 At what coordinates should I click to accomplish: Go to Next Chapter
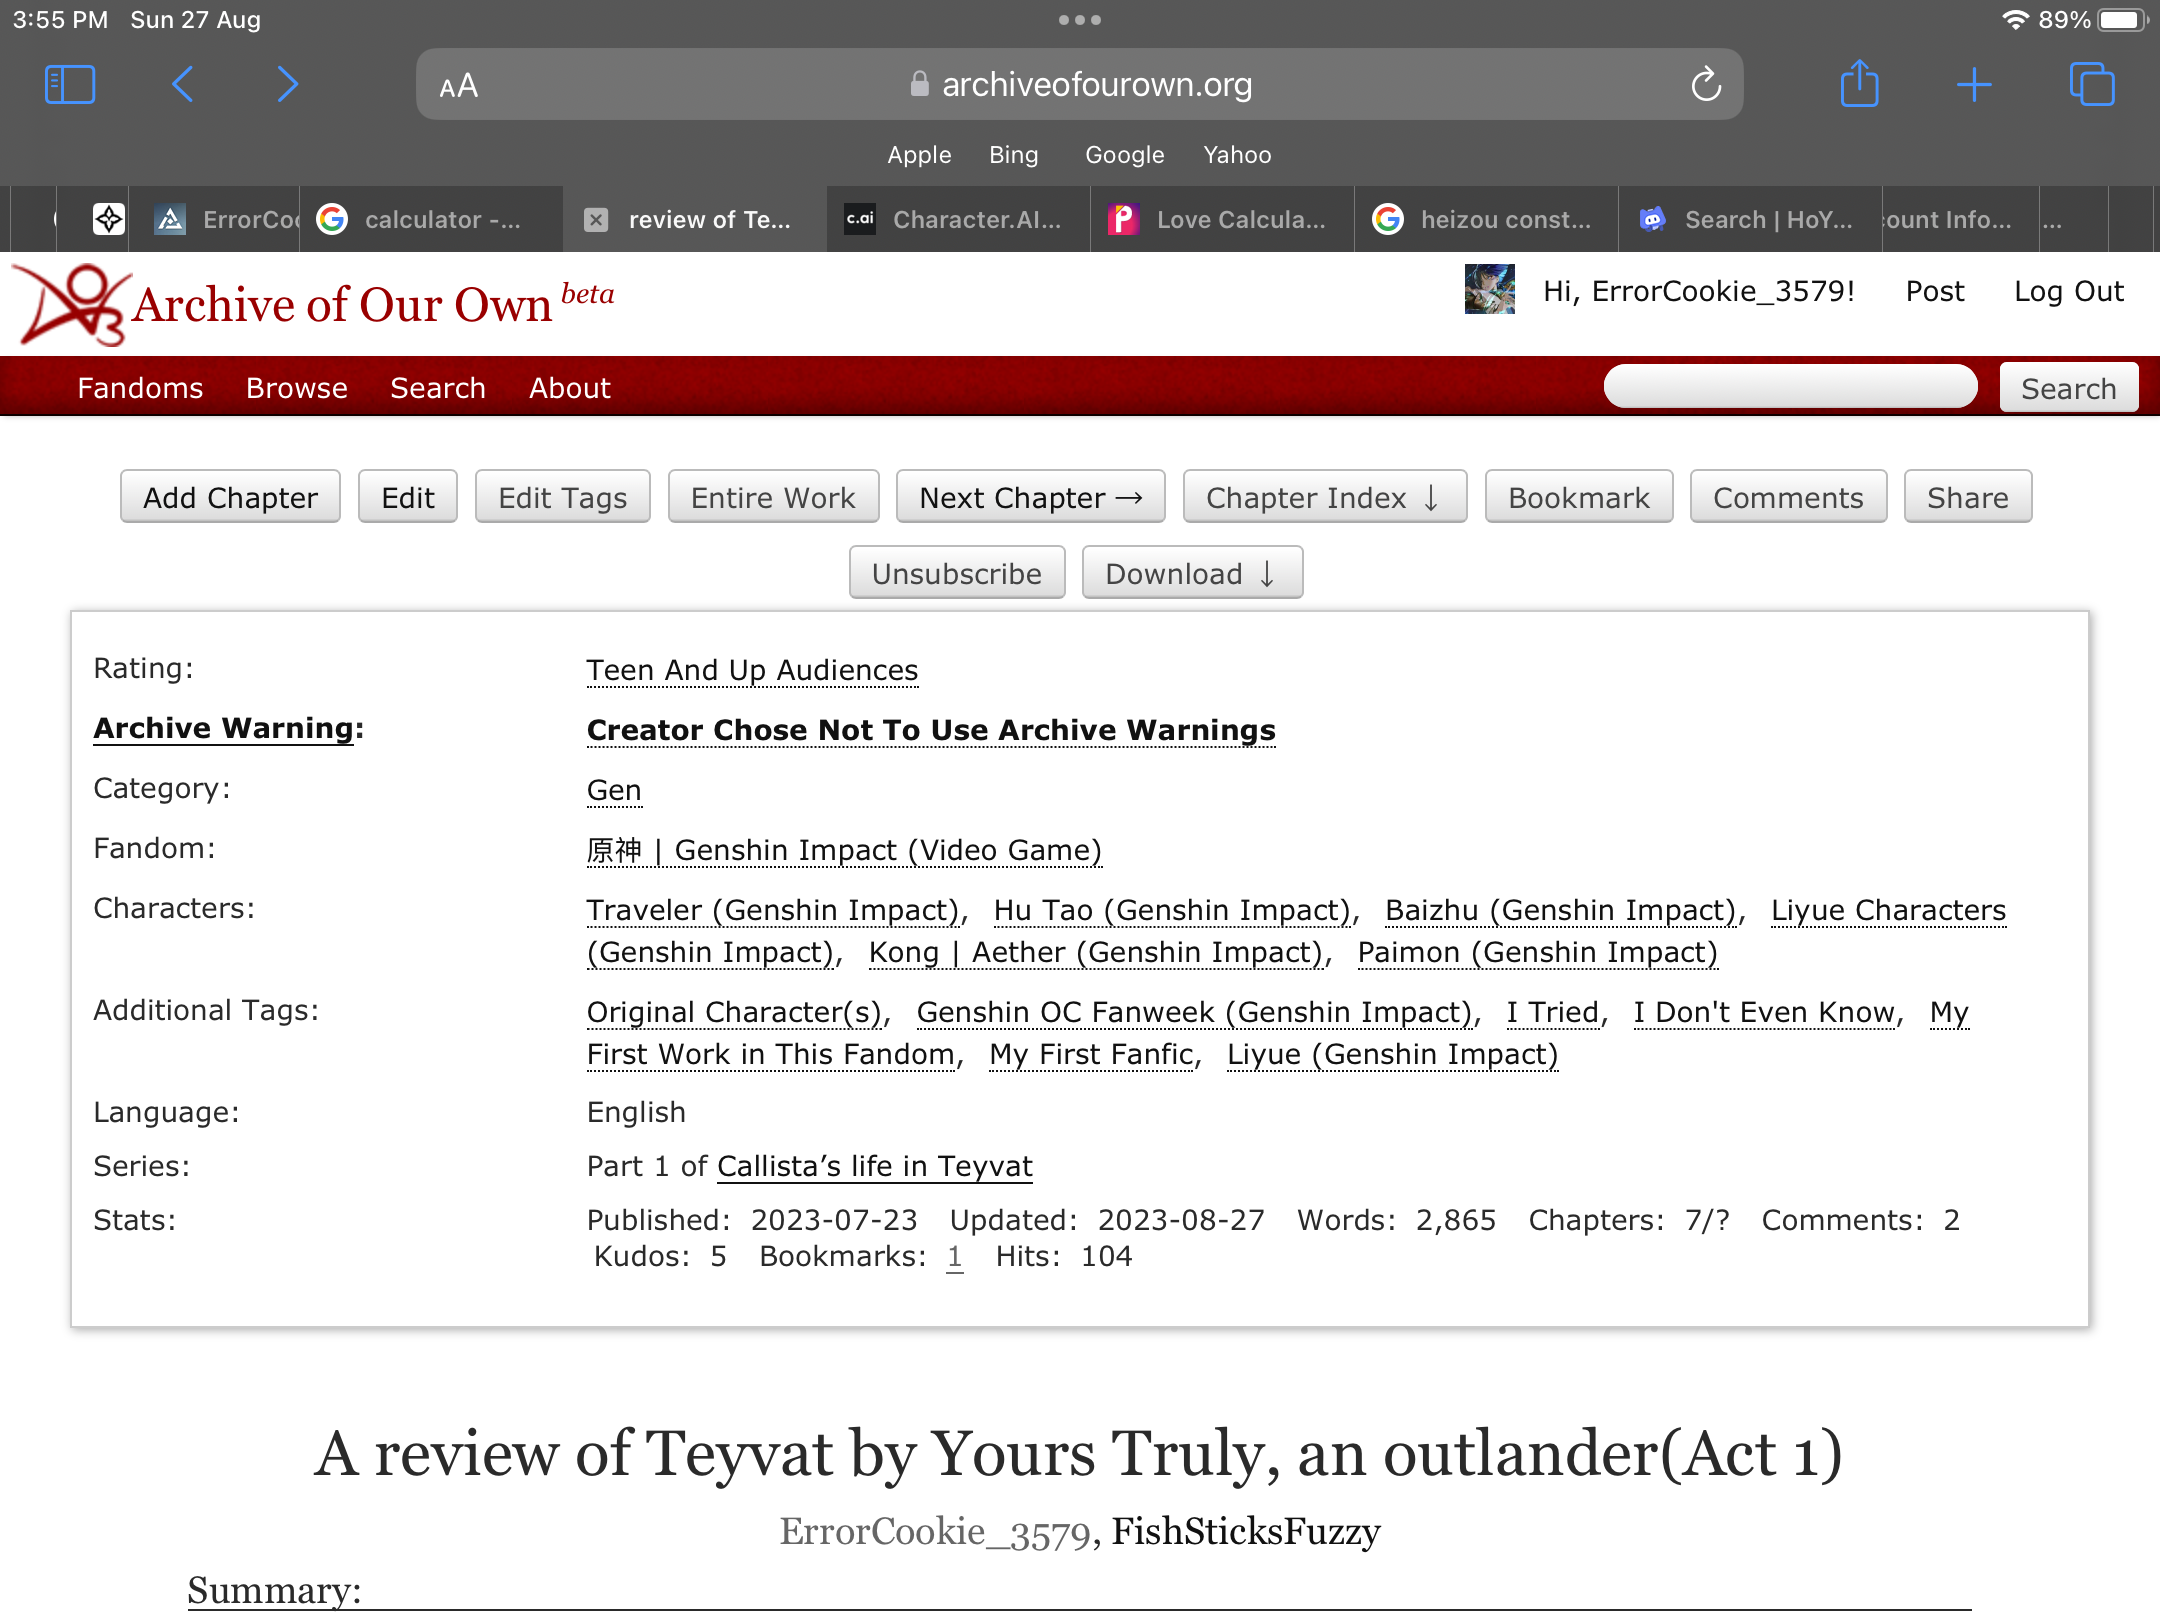[x=1030, y=497]
